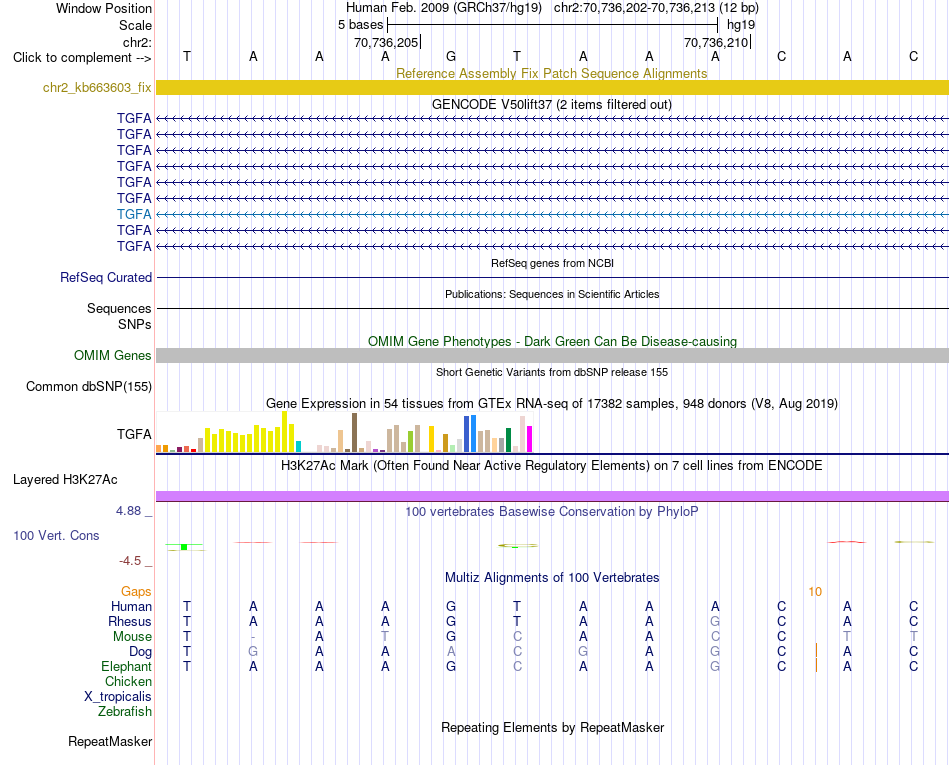Open 'Publications: Sequences in Scientific Articles' title
The height and width of the screenshot is (765, 950).
pos(552,294)
